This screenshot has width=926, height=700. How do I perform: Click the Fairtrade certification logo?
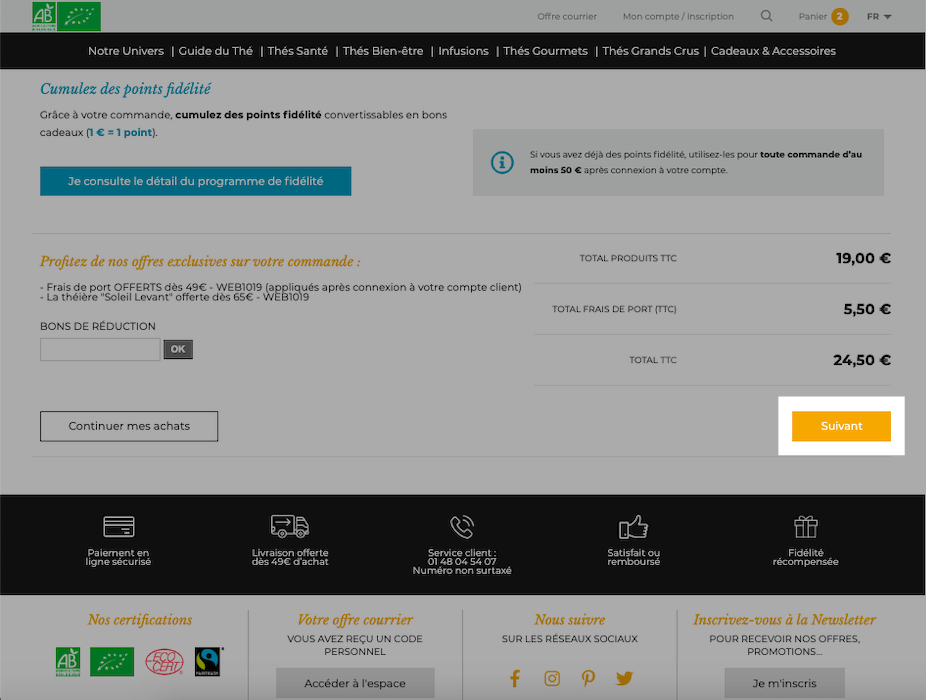tap(208, 662)
